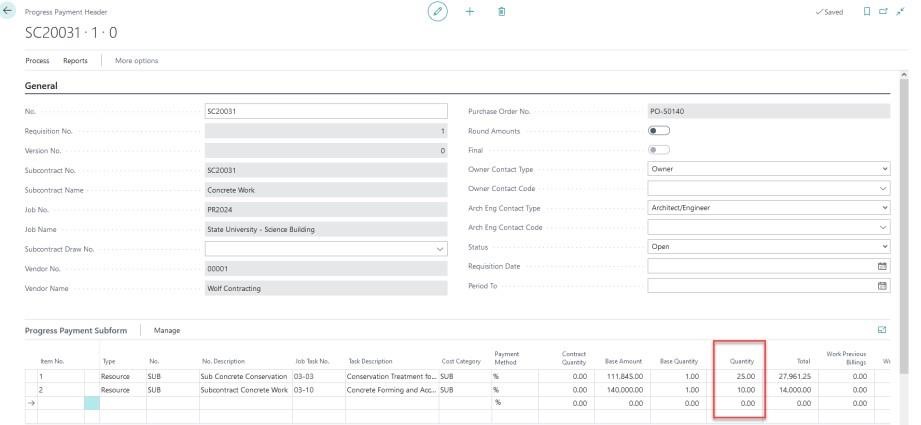The width and height of the screenshot is (921, 425).
Task: Click Manage in the subform
Action: [166, 330]
